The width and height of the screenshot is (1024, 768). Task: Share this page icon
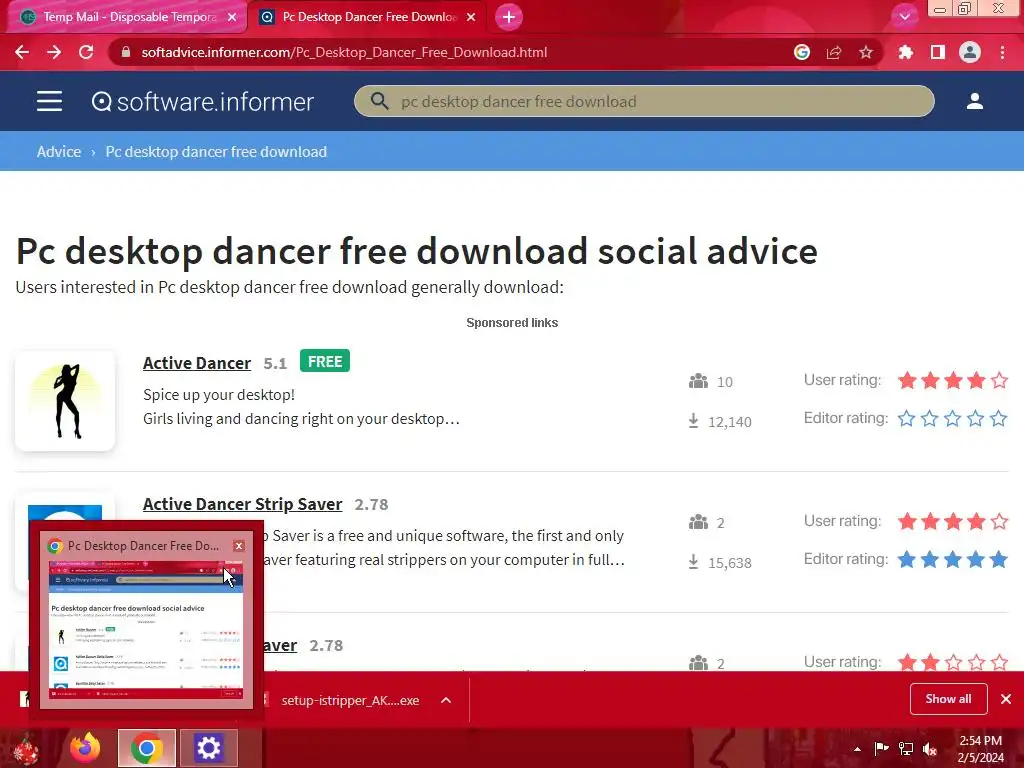coord(834,52)
